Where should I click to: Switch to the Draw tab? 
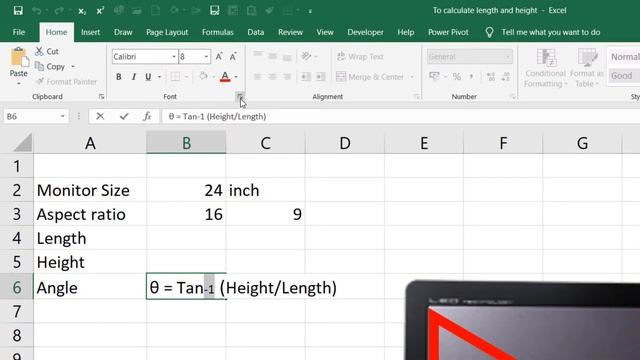point(123,32)
